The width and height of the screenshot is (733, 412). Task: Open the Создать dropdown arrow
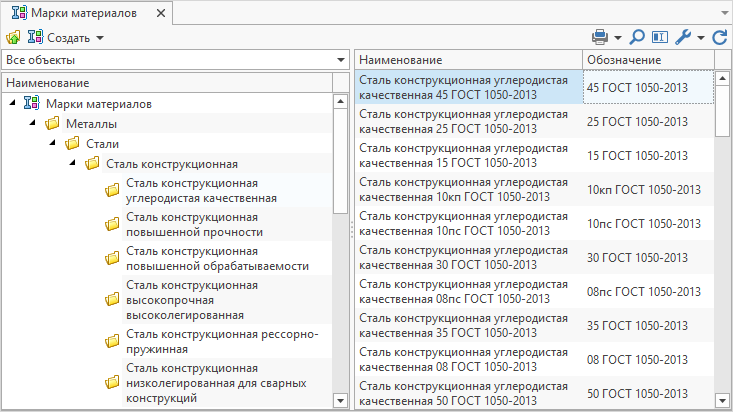pyautogui.click(x=100, y=38)
